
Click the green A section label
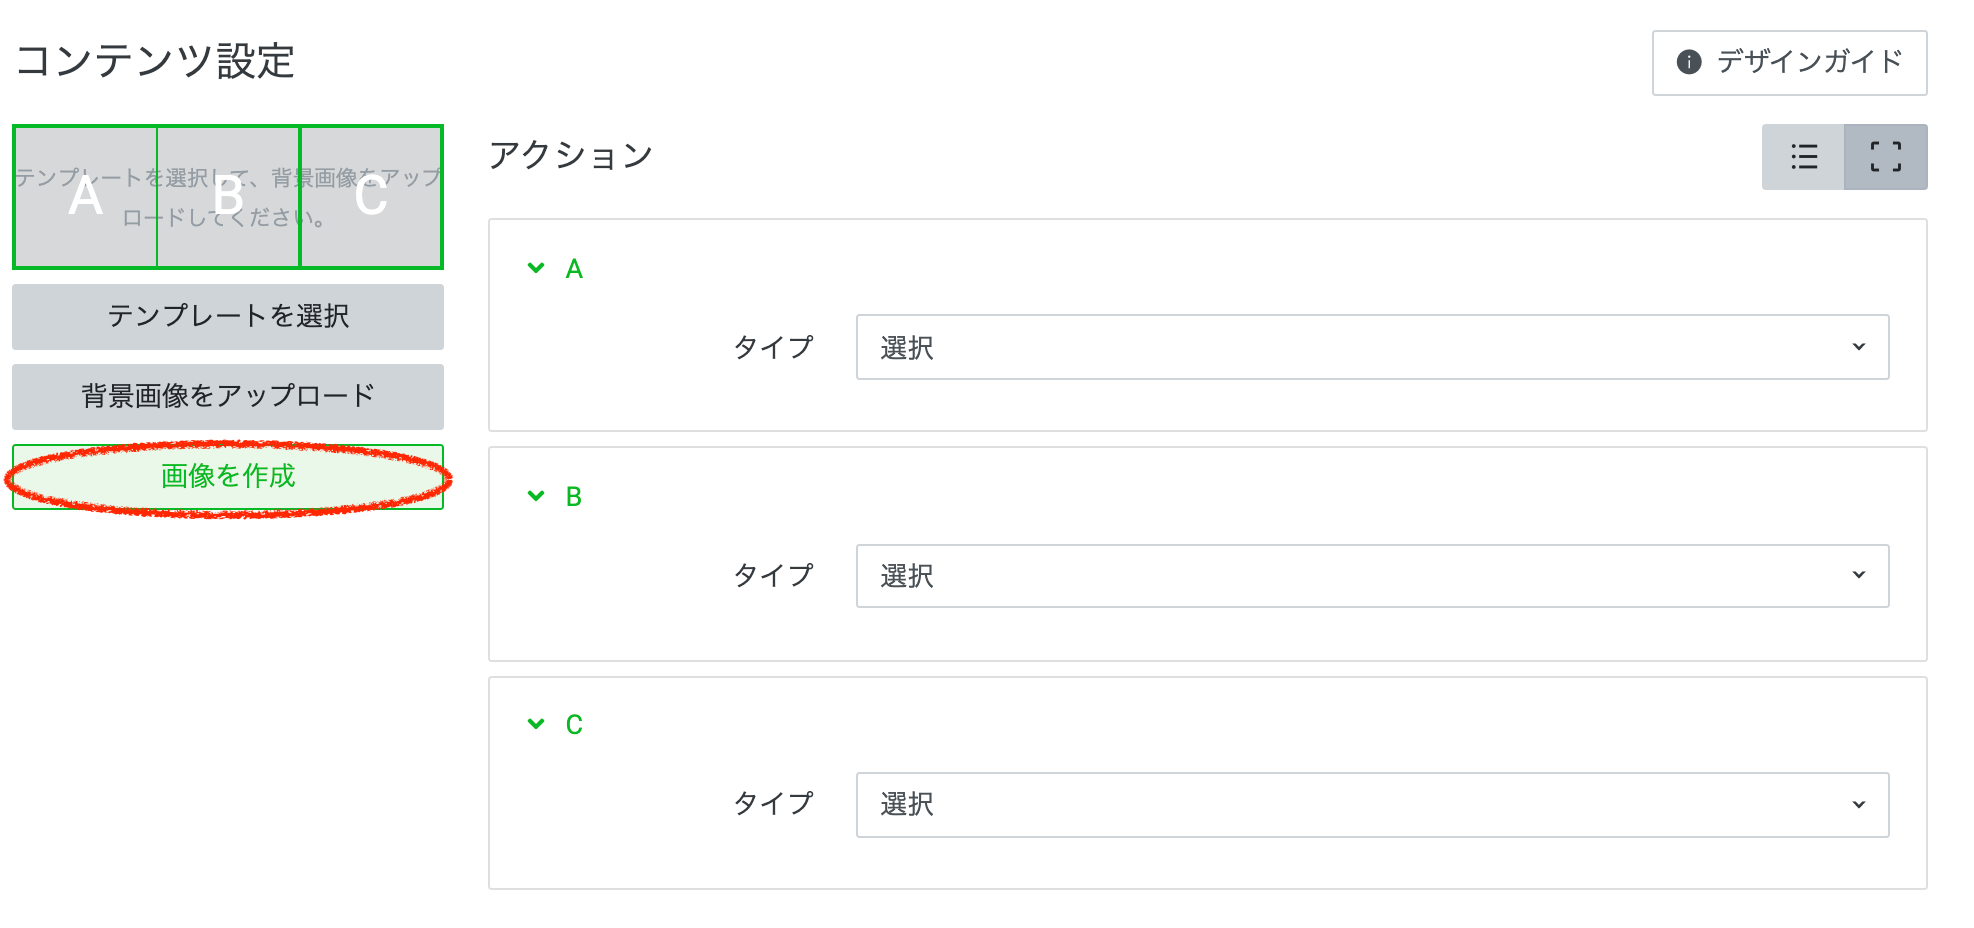coord(574,269)
